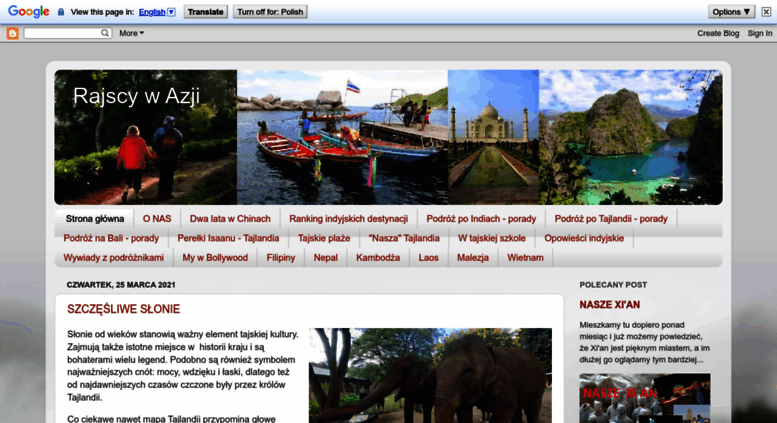The width and height of the screenshot is (777, 423).
Task: Open My w Bollywood tab
Action: click(x=215, y=258)
